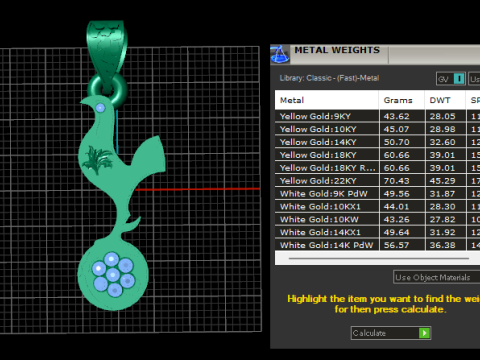Select the Yellow Gold:18KY R... row

(x=377, y=168)
